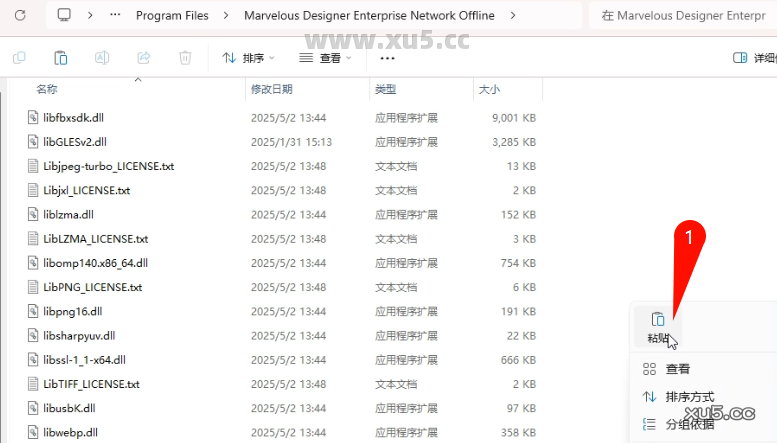Screen dimensions: 777x443
Task: Open the 查看 view dropdown in the toolbar
Action: pyautogui.click(x=325, y=58)
